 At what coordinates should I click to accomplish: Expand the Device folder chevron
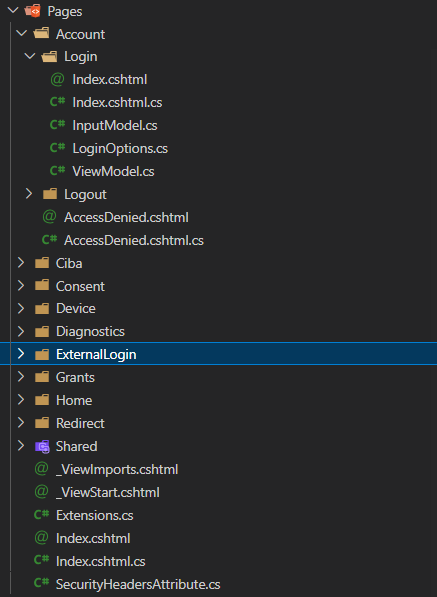21,308
